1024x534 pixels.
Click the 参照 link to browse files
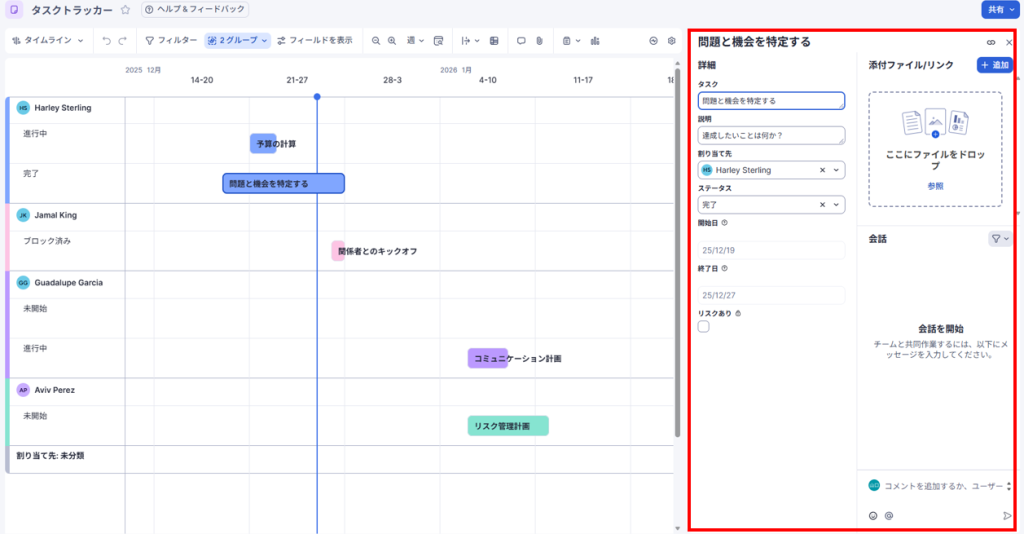pyautogui.click(x=934, y=186)
